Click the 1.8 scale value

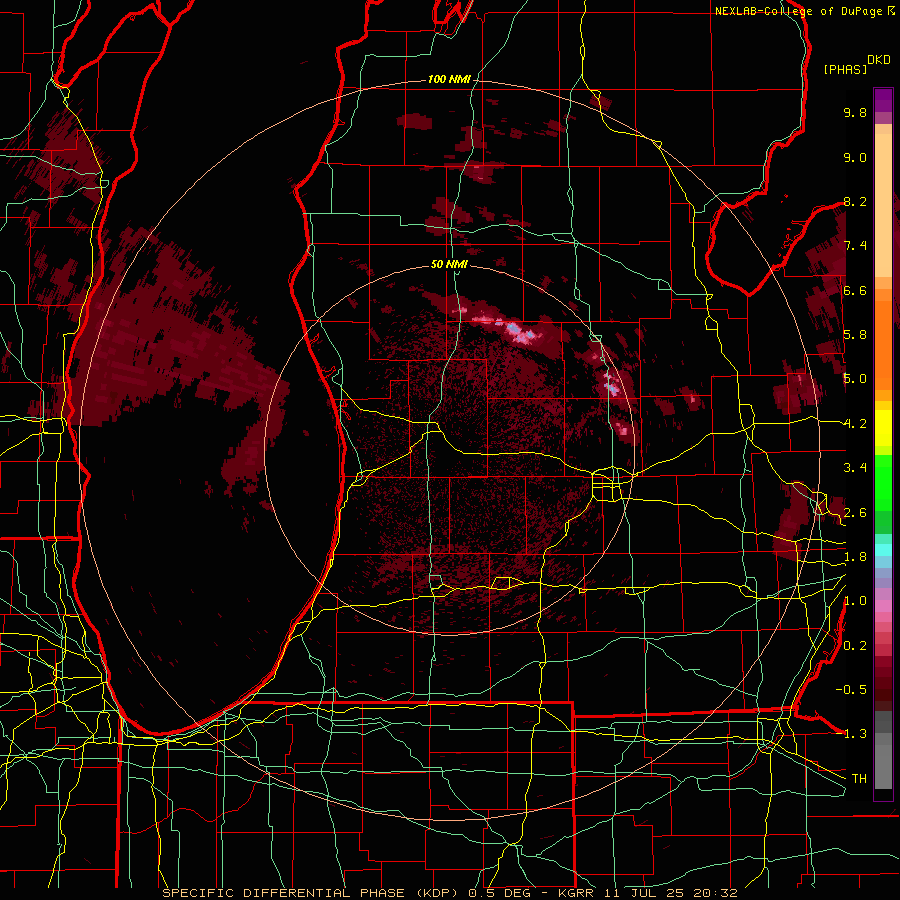click(x=855, y=557)
